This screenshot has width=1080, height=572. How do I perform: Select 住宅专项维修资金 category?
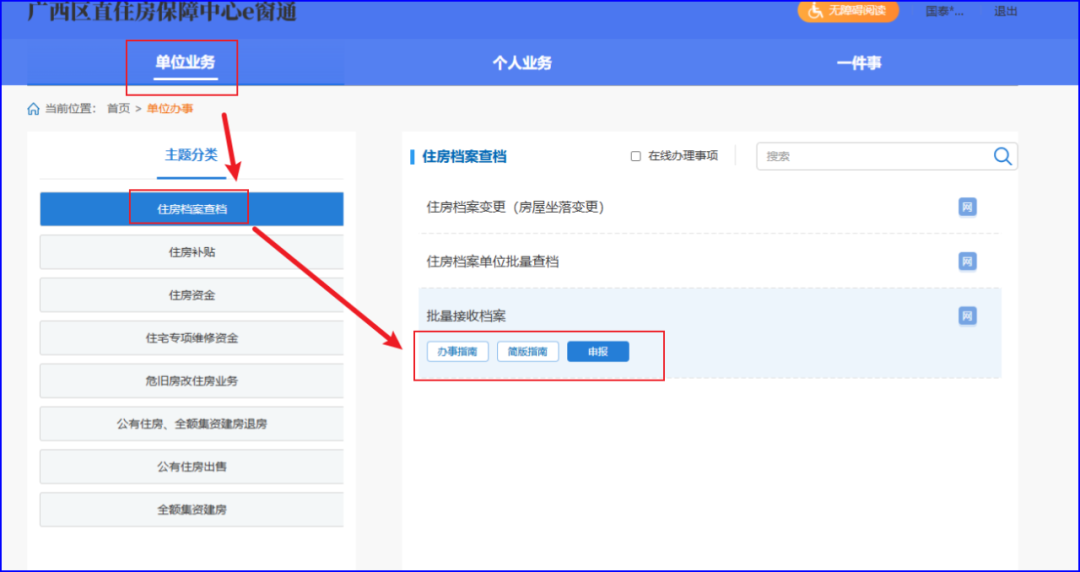pos(191,338)
